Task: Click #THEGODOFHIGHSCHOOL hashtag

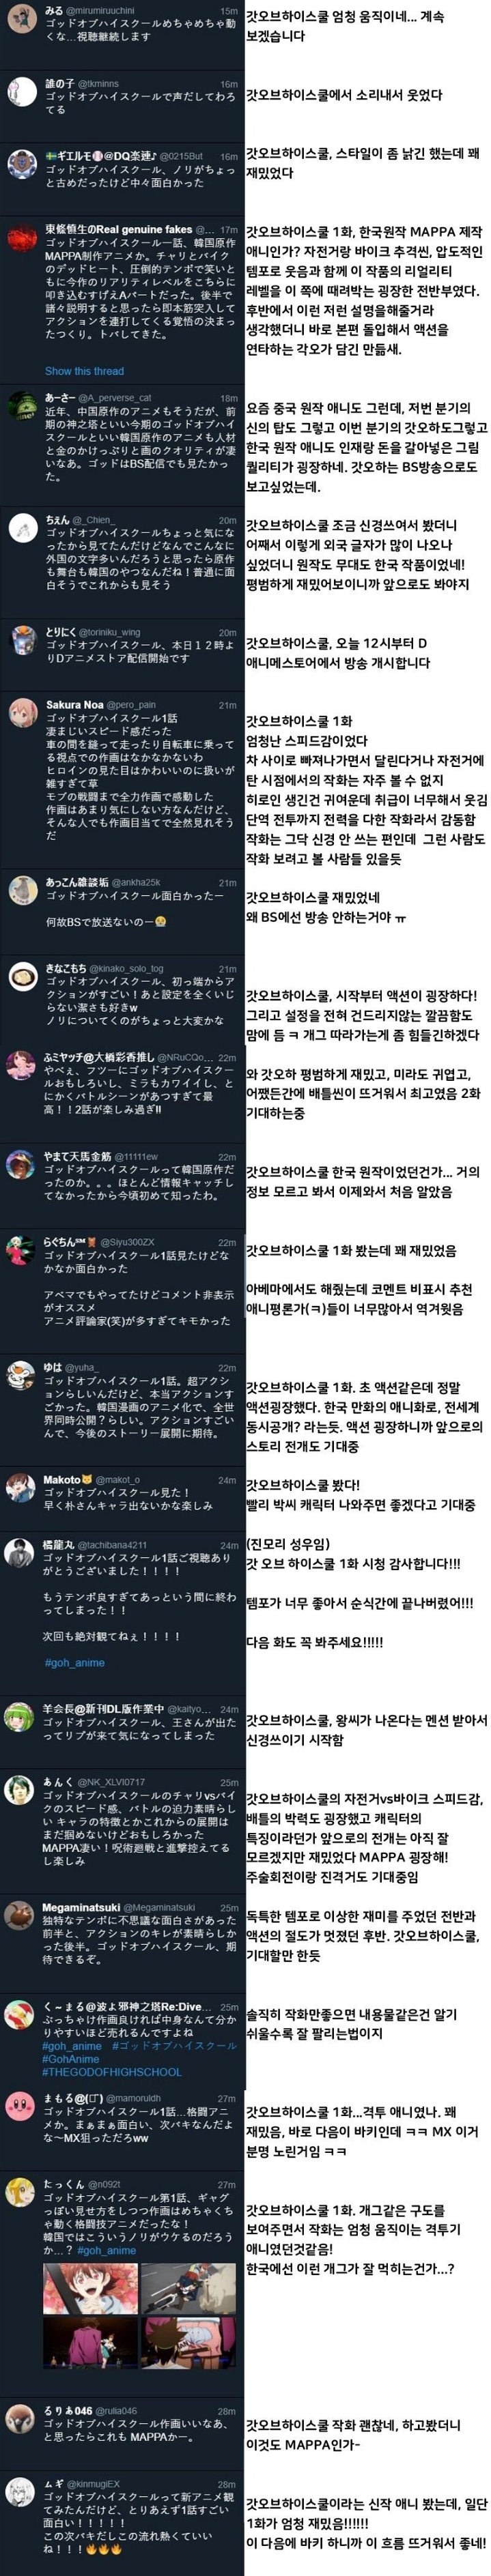Action: click(x=112, y=2071)
